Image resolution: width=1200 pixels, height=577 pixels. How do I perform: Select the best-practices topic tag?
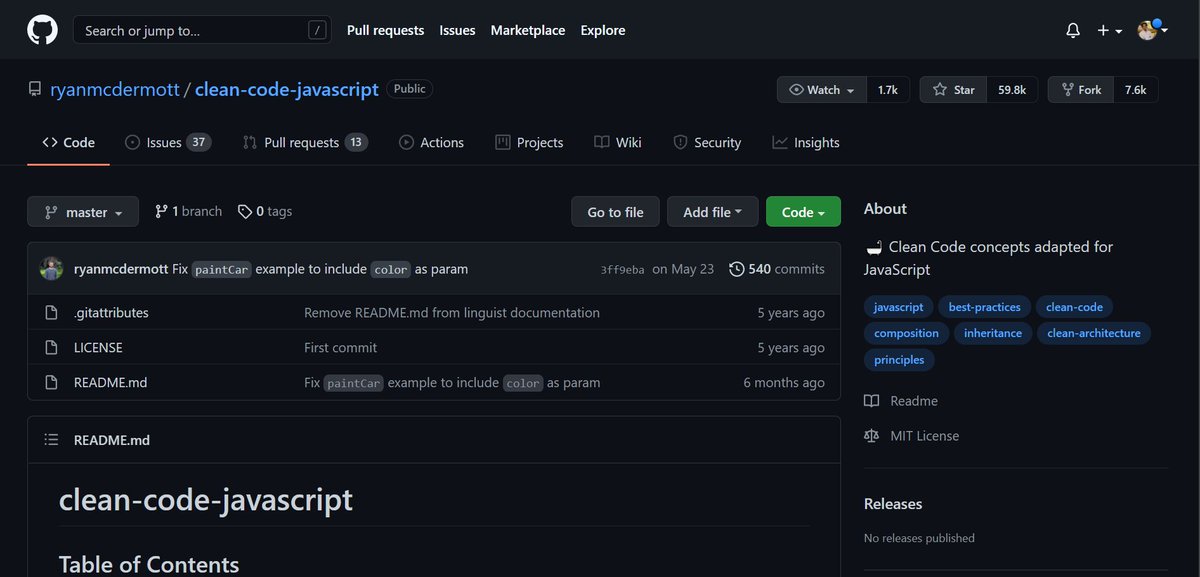coord(984,307)
